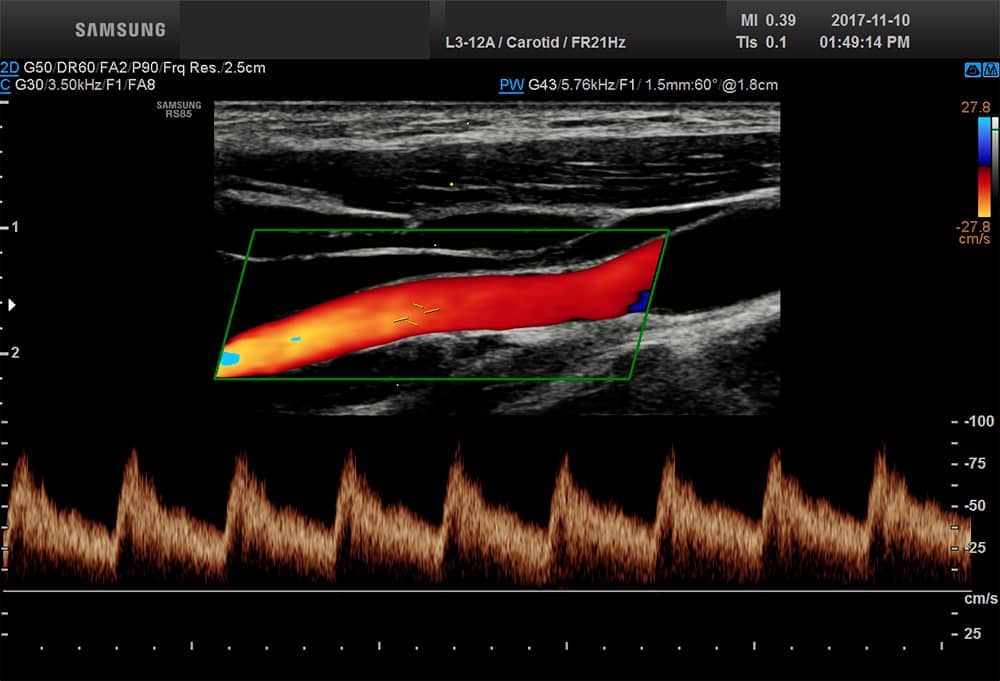Click the SAMSUNG RS85 watermark on image
The image size is (1000, 681).
(x=179, y=109)
